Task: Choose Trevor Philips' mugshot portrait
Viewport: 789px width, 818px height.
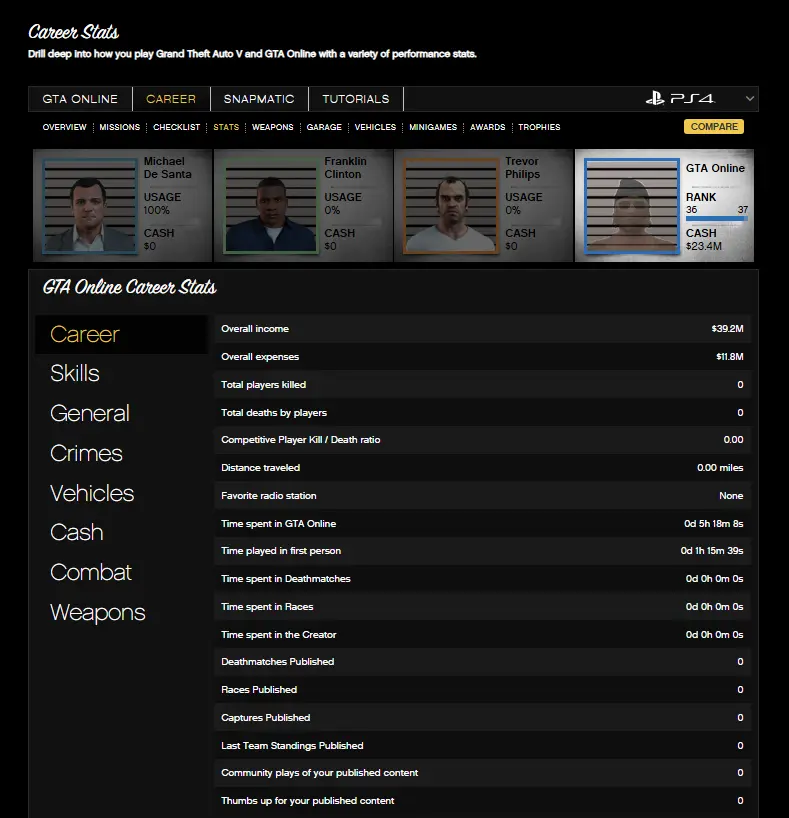Action: pyautogui.click(x=450, y=206)
